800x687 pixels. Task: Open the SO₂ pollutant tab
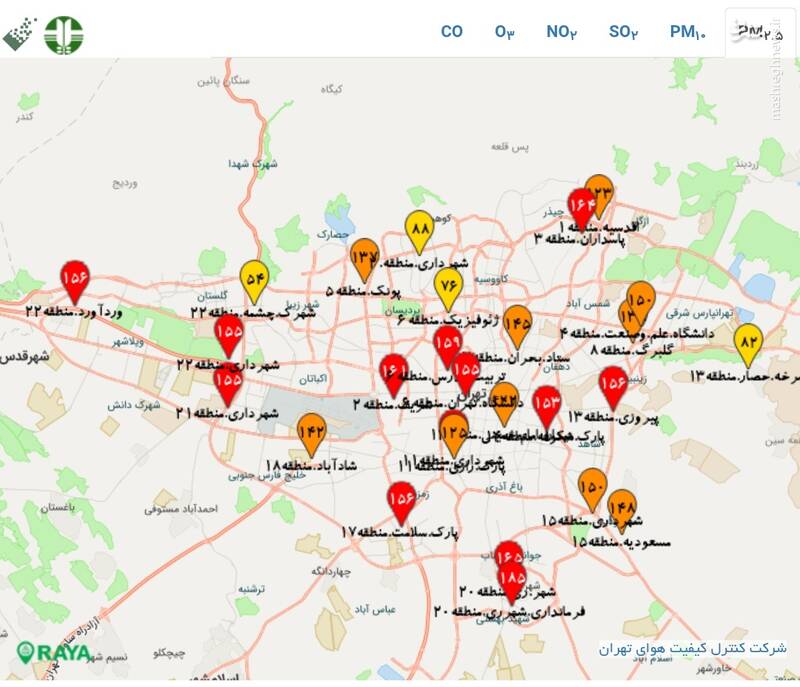624,32
